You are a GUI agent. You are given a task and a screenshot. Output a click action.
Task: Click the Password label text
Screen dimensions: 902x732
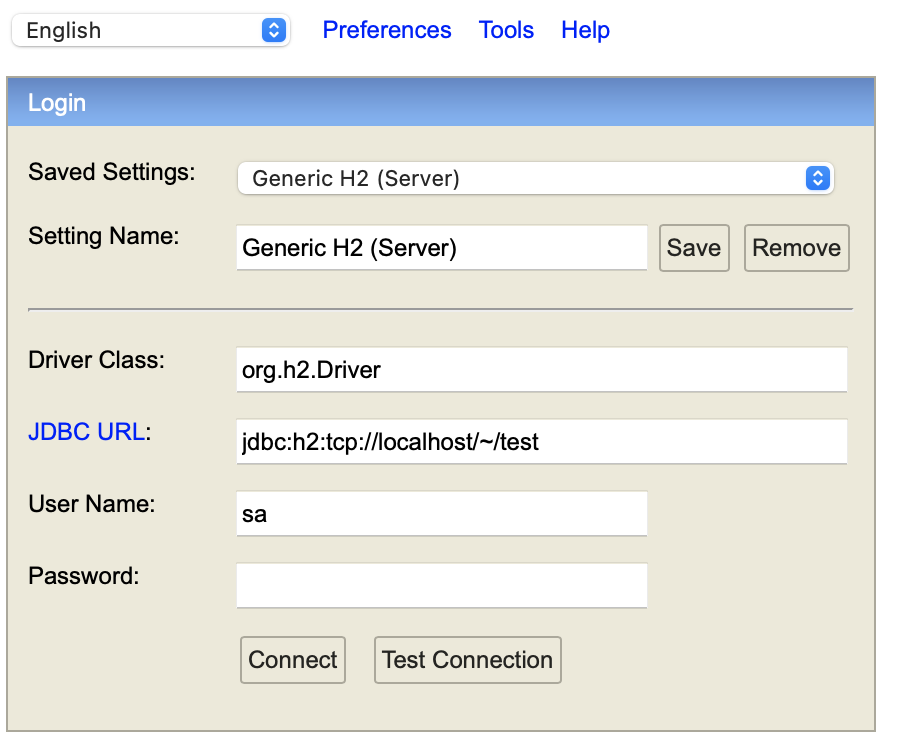(x=84, y=575)
